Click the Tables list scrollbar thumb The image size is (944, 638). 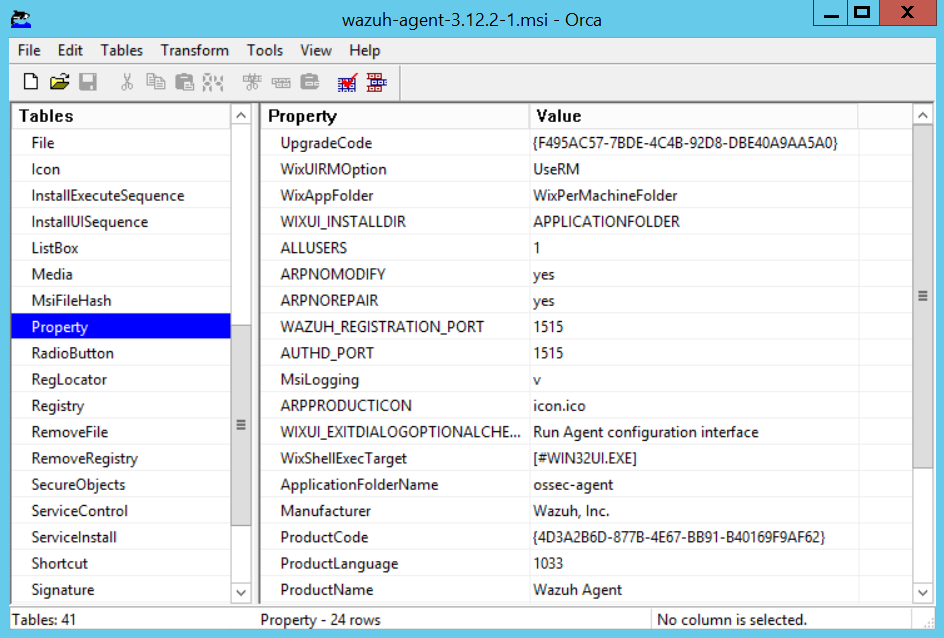point(241,425)
